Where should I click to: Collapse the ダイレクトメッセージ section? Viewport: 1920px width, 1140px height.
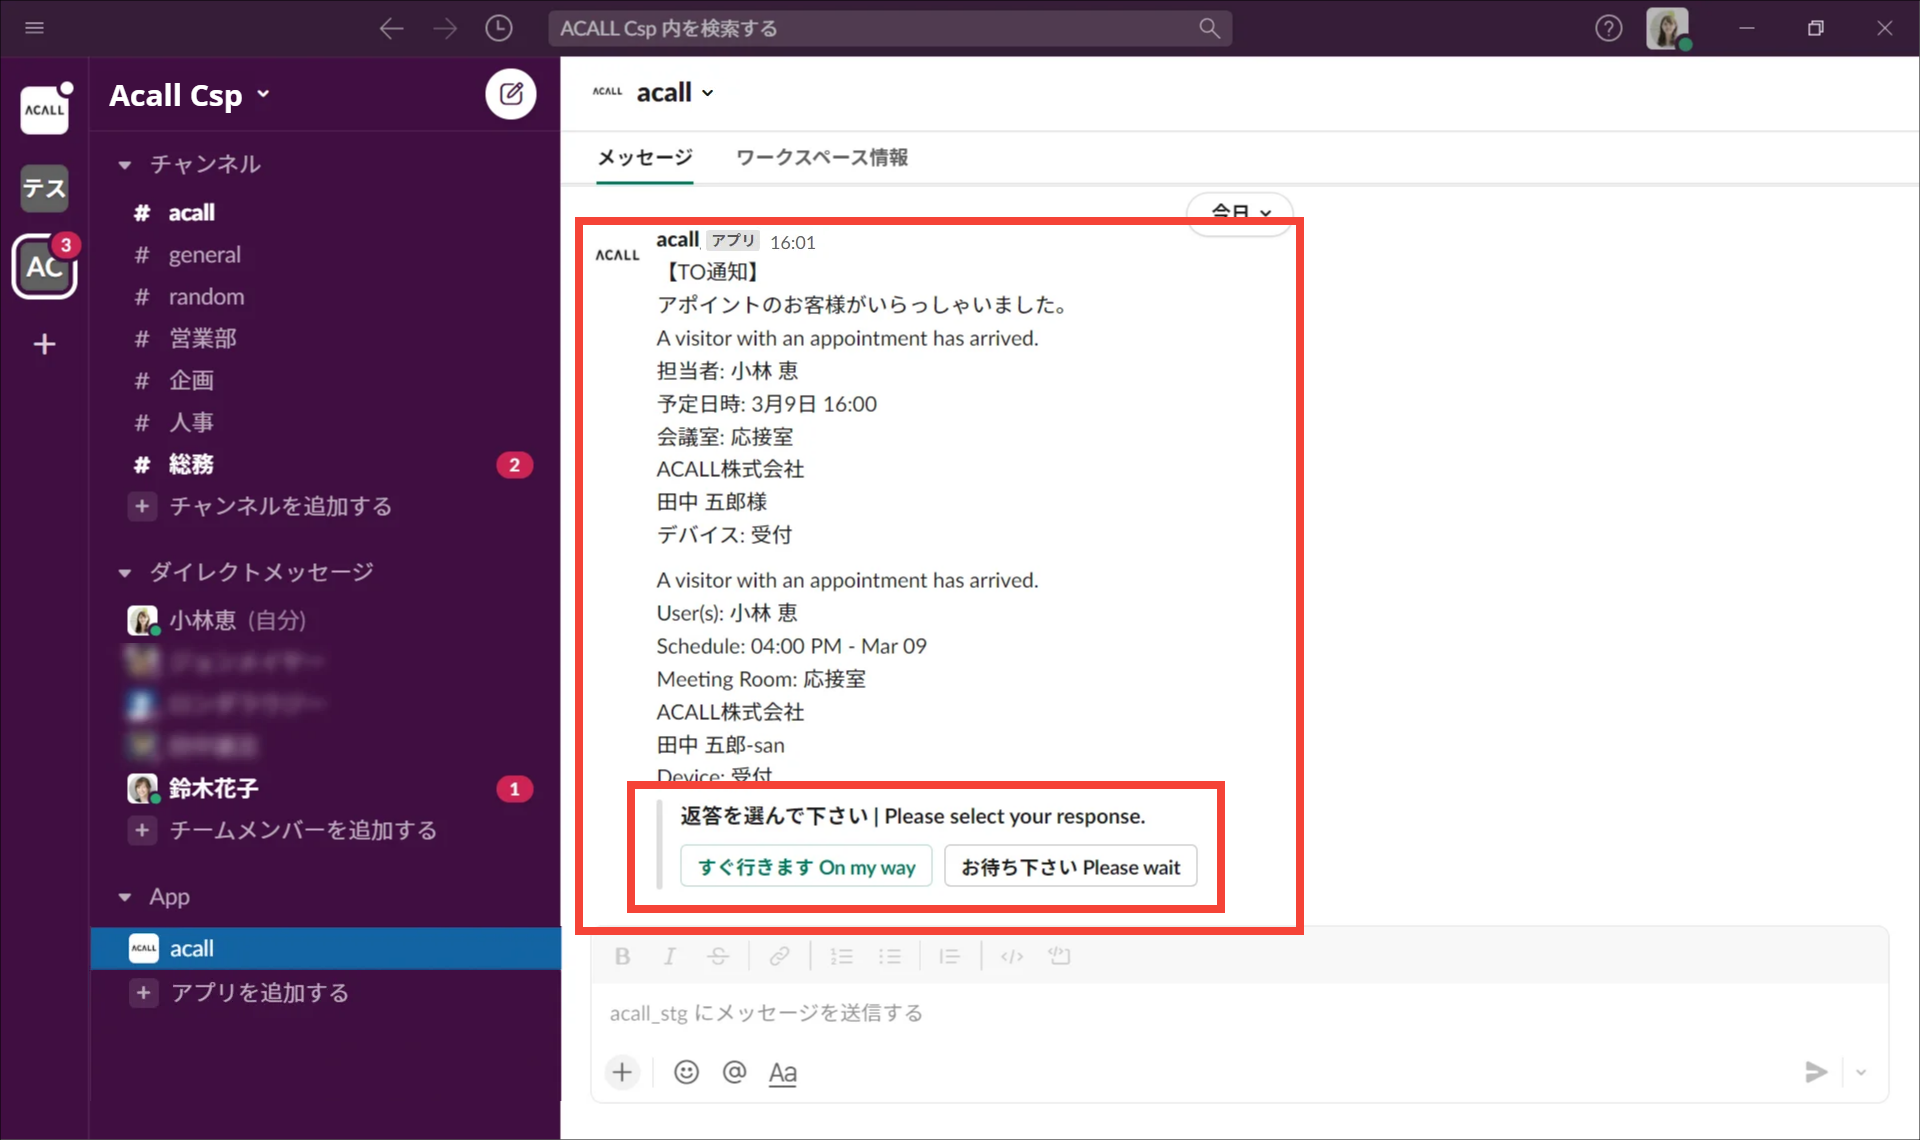click(x=124, y=572)
